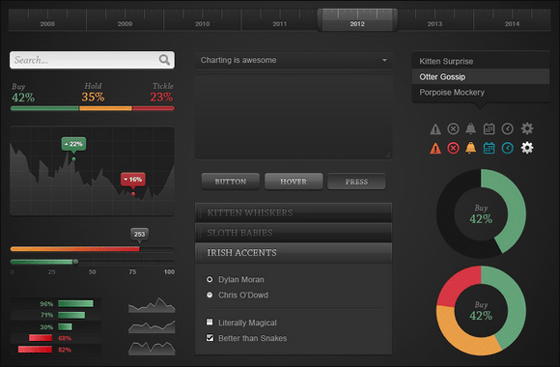Image resolution: width=560 pixels, height=367 pixels.
Task: Expand the Kitten Whiskers accordion section
Action: point(293,212)
